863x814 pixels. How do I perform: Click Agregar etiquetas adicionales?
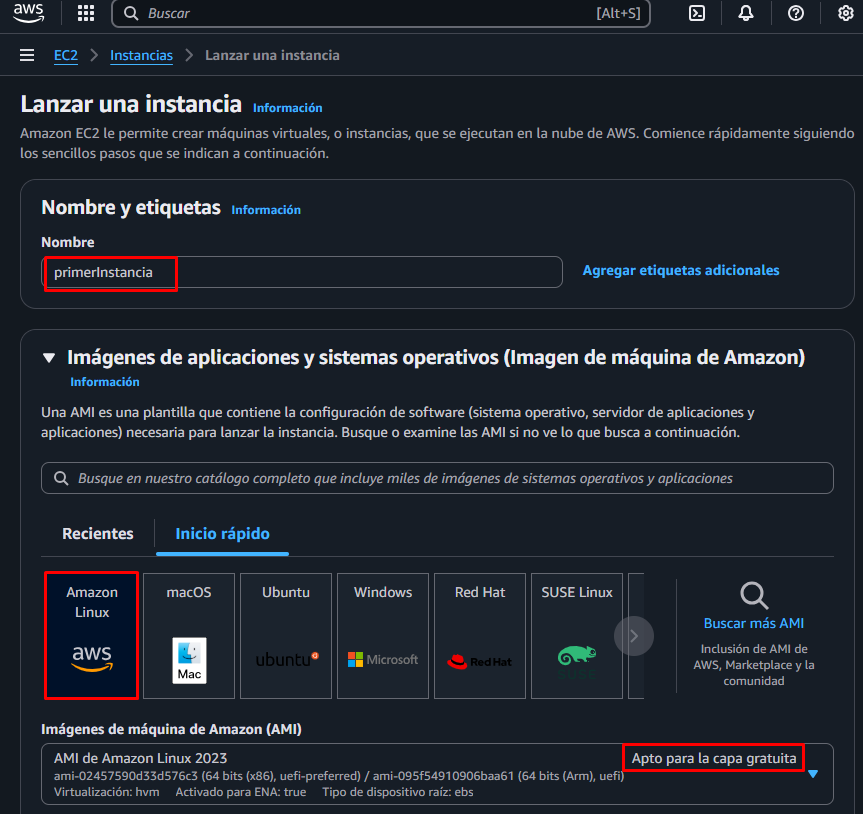tap(681, 270)
